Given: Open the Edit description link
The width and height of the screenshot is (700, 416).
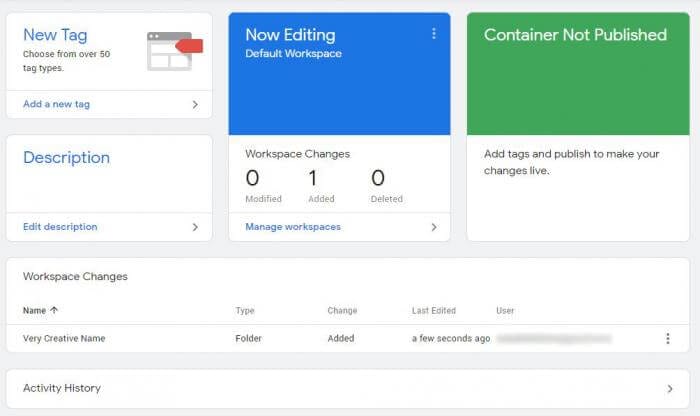Looking at the screenshot, I should click(x=60, y=227).
